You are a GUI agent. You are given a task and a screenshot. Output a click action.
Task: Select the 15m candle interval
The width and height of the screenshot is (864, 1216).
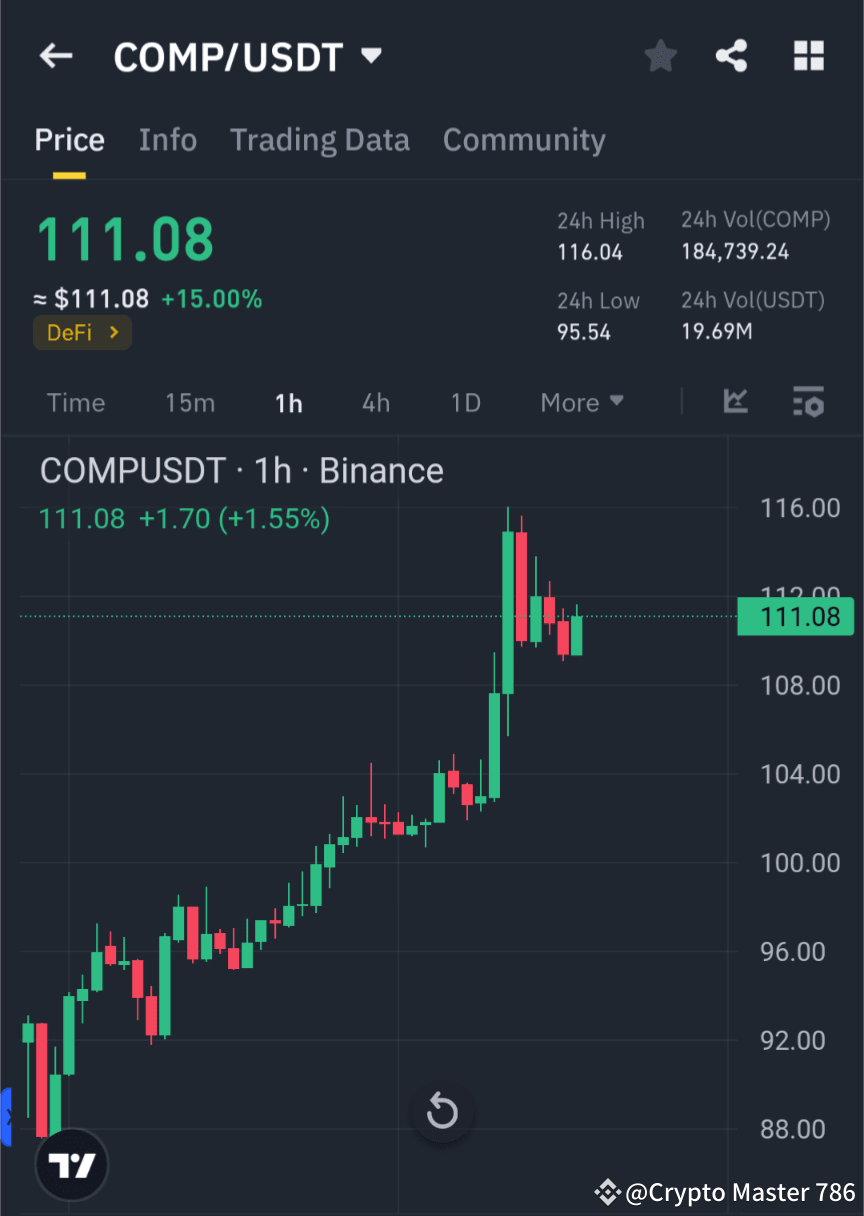click(190, 402)
